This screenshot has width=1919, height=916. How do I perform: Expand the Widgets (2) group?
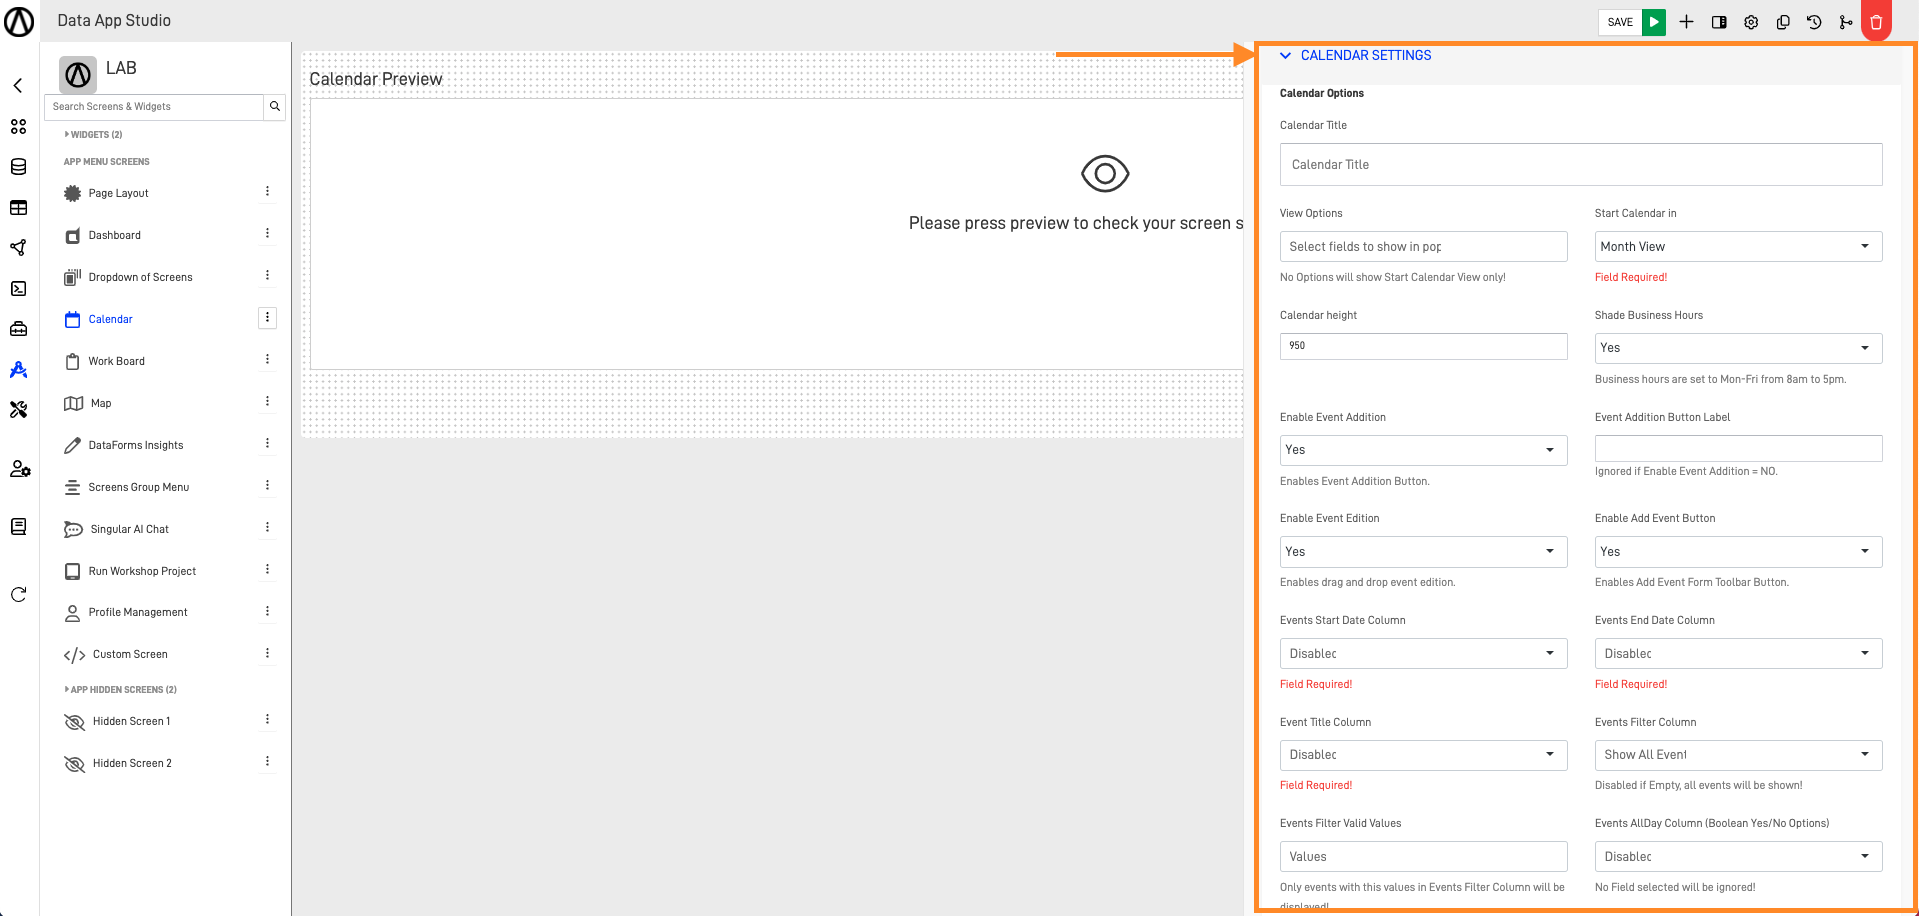tap(93, 134)
